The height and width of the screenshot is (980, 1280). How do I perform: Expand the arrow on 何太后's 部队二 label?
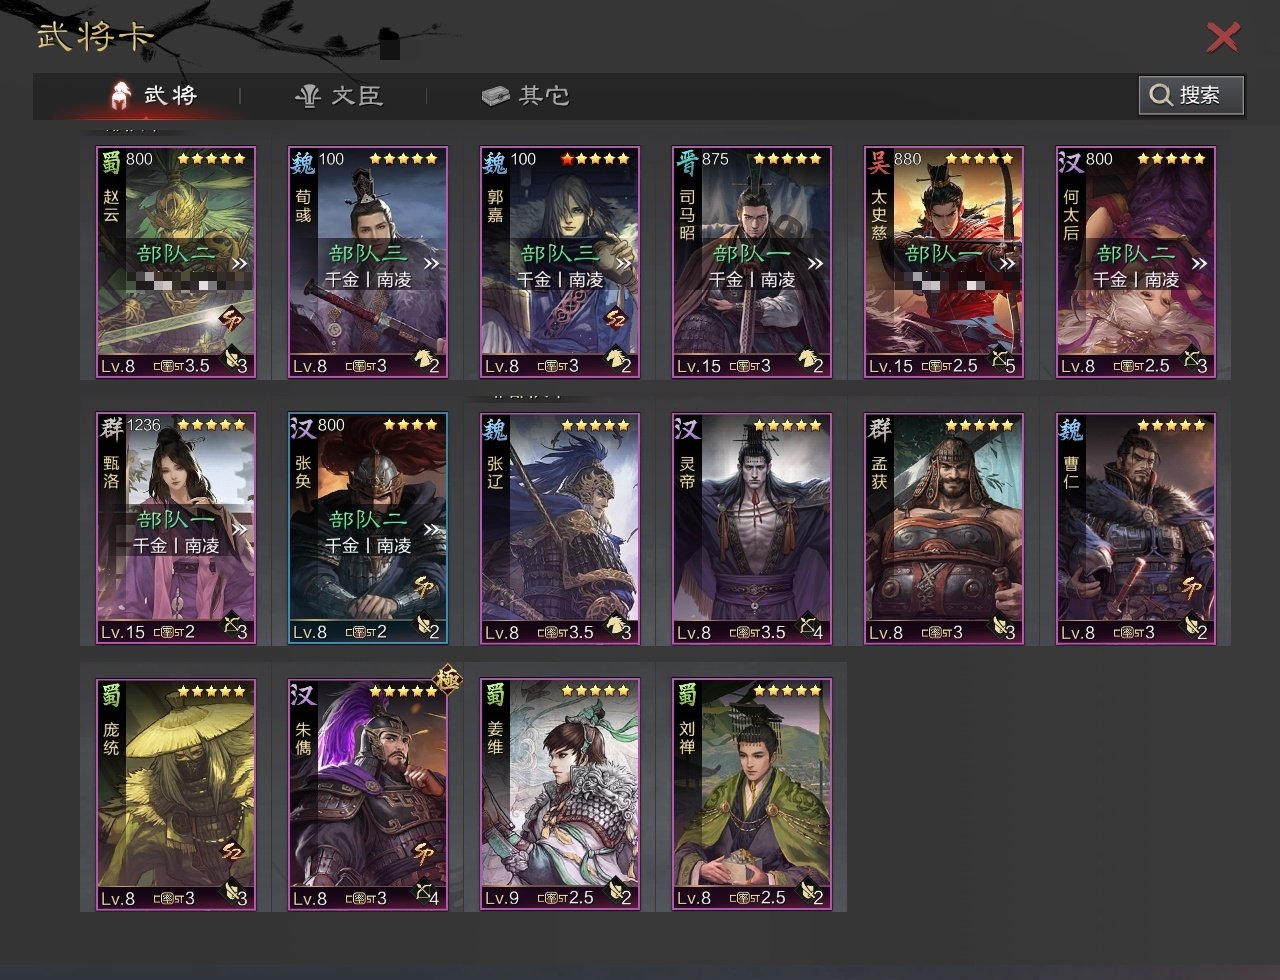click(1200, 264)
